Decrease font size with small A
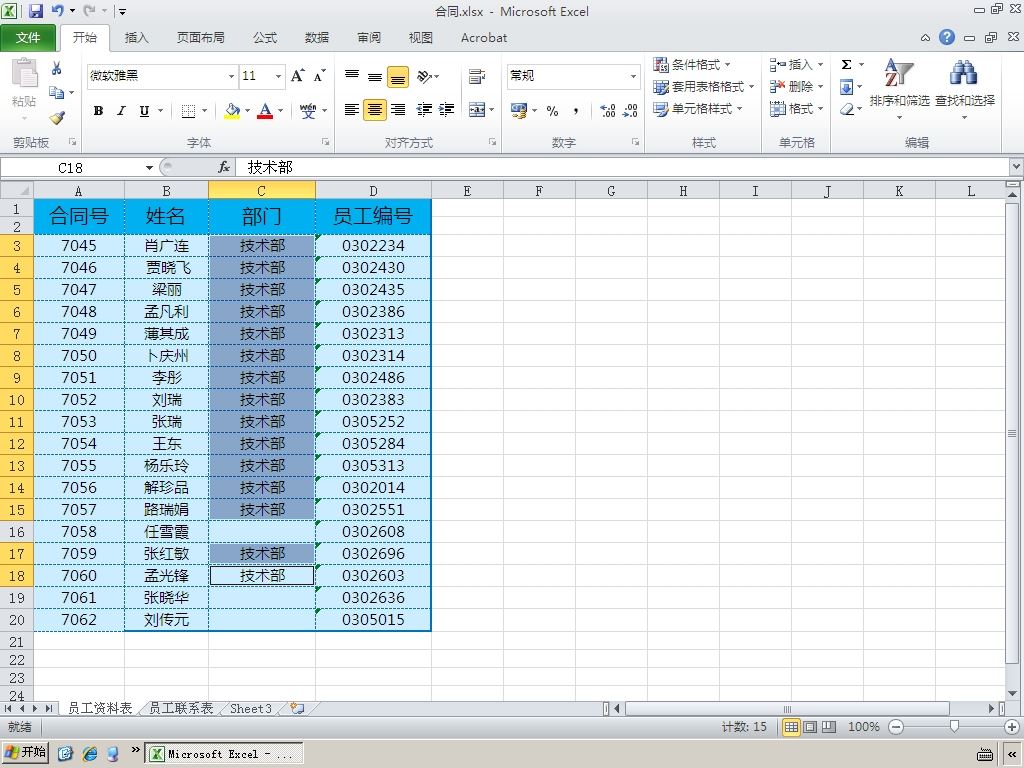The width and height of the screenshot is (1024, 768). click(319, 76)
